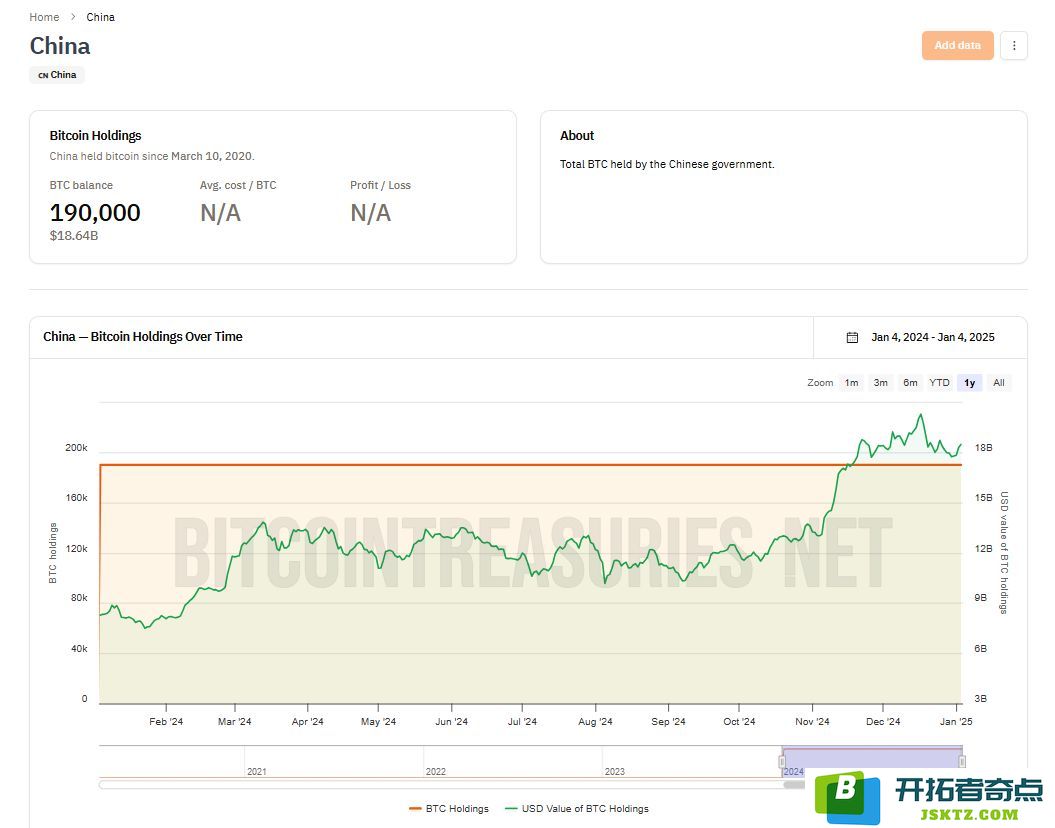This screenshot has width=1055, height=828.
Task: Click the Bitcoin Holdings card heading
Action: pyautogui.click(x=96, y=135)
